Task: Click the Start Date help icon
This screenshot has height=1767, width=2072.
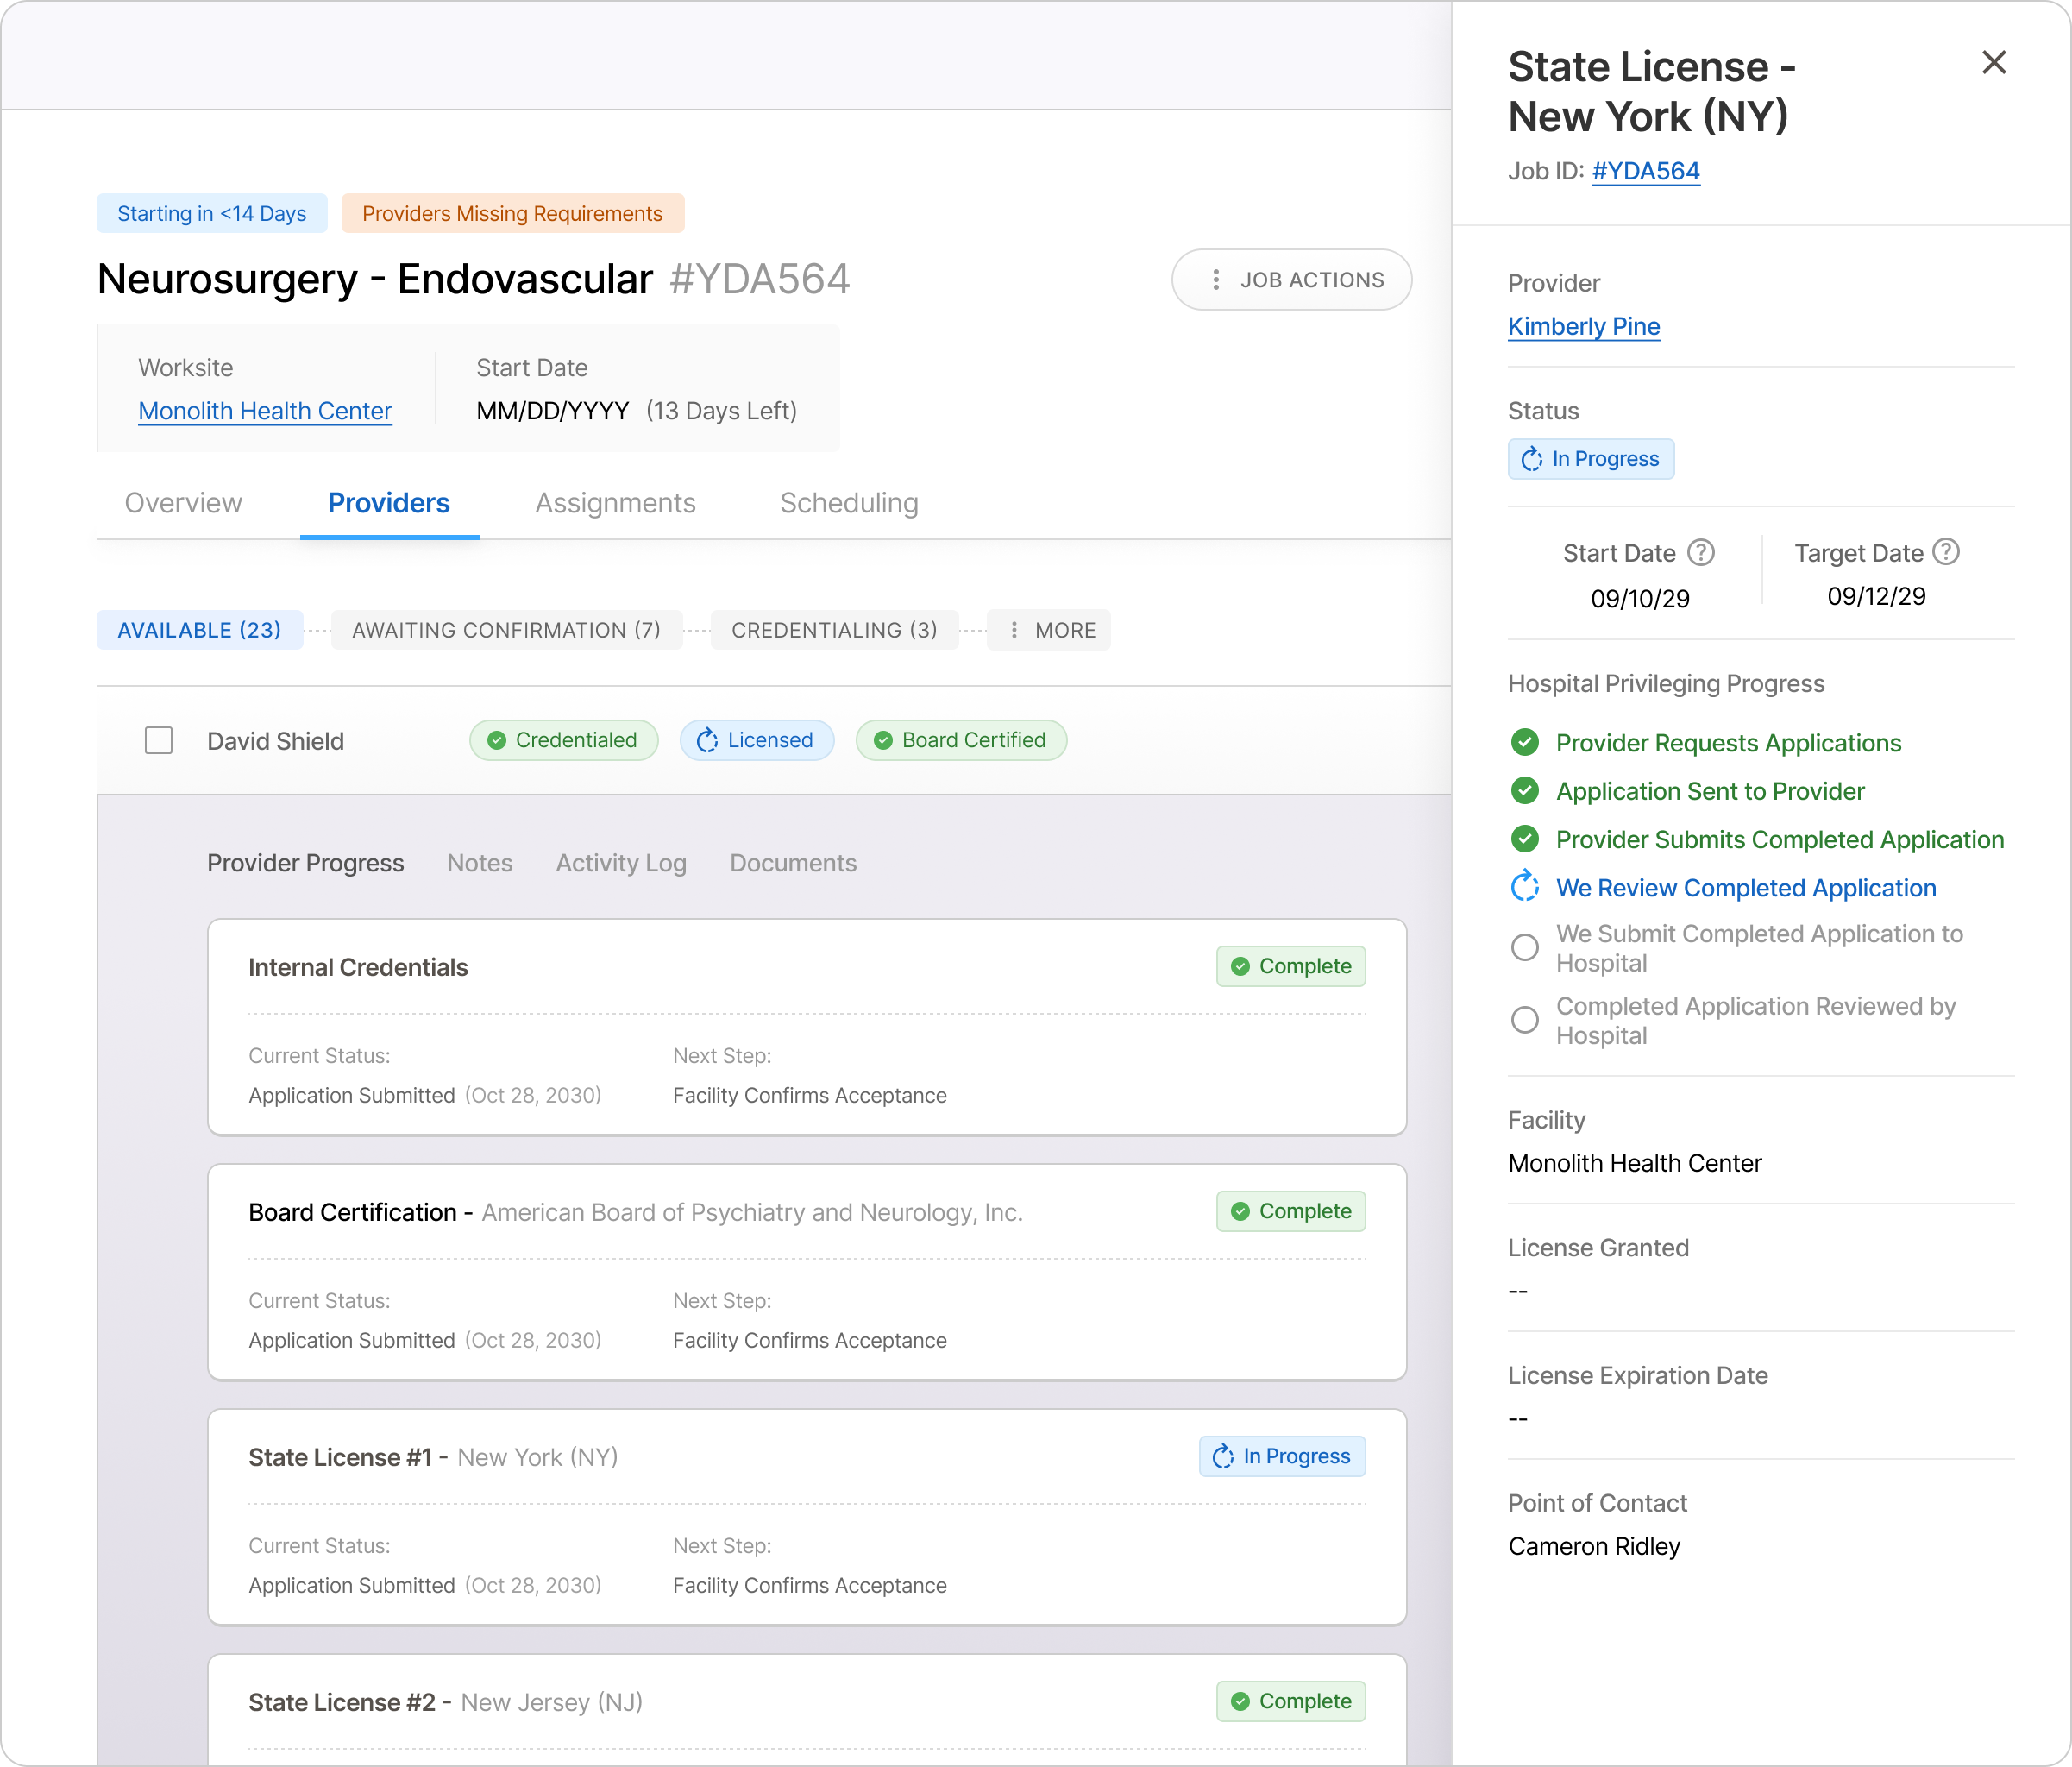Action: [1700, 552]
